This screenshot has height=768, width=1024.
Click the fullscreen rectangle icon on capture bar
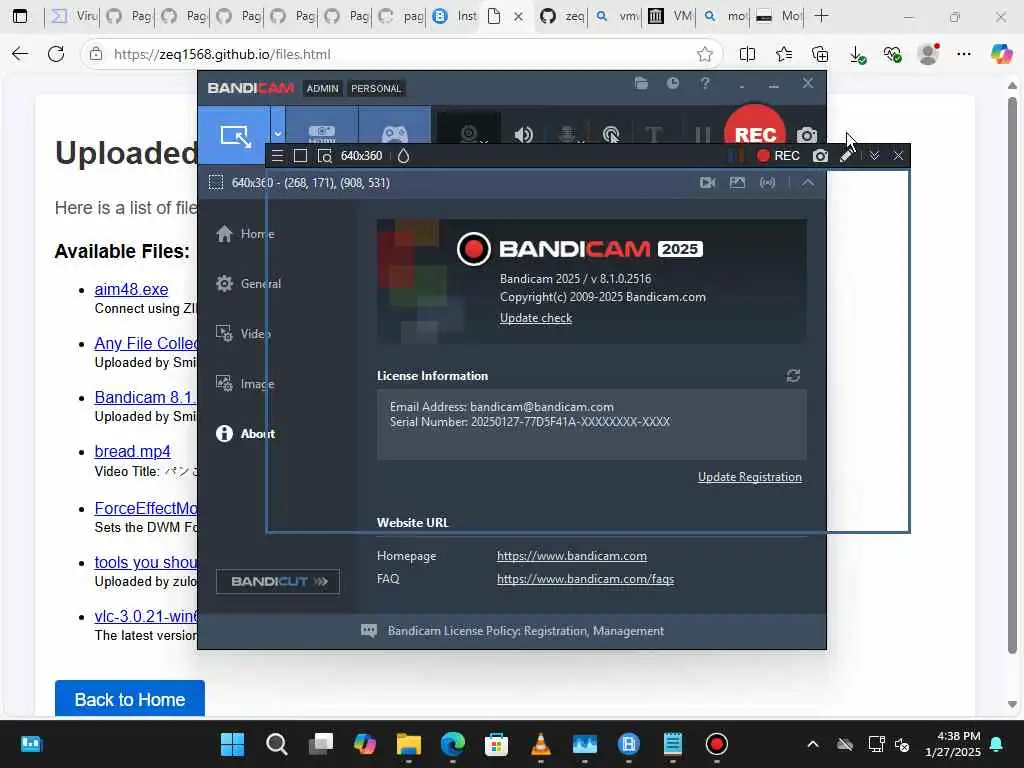click(300, 155)
